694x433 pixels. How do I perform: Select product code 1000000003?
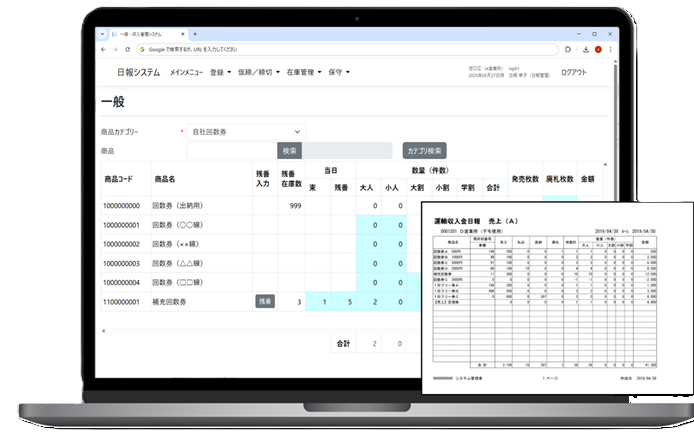coord(121,263)
